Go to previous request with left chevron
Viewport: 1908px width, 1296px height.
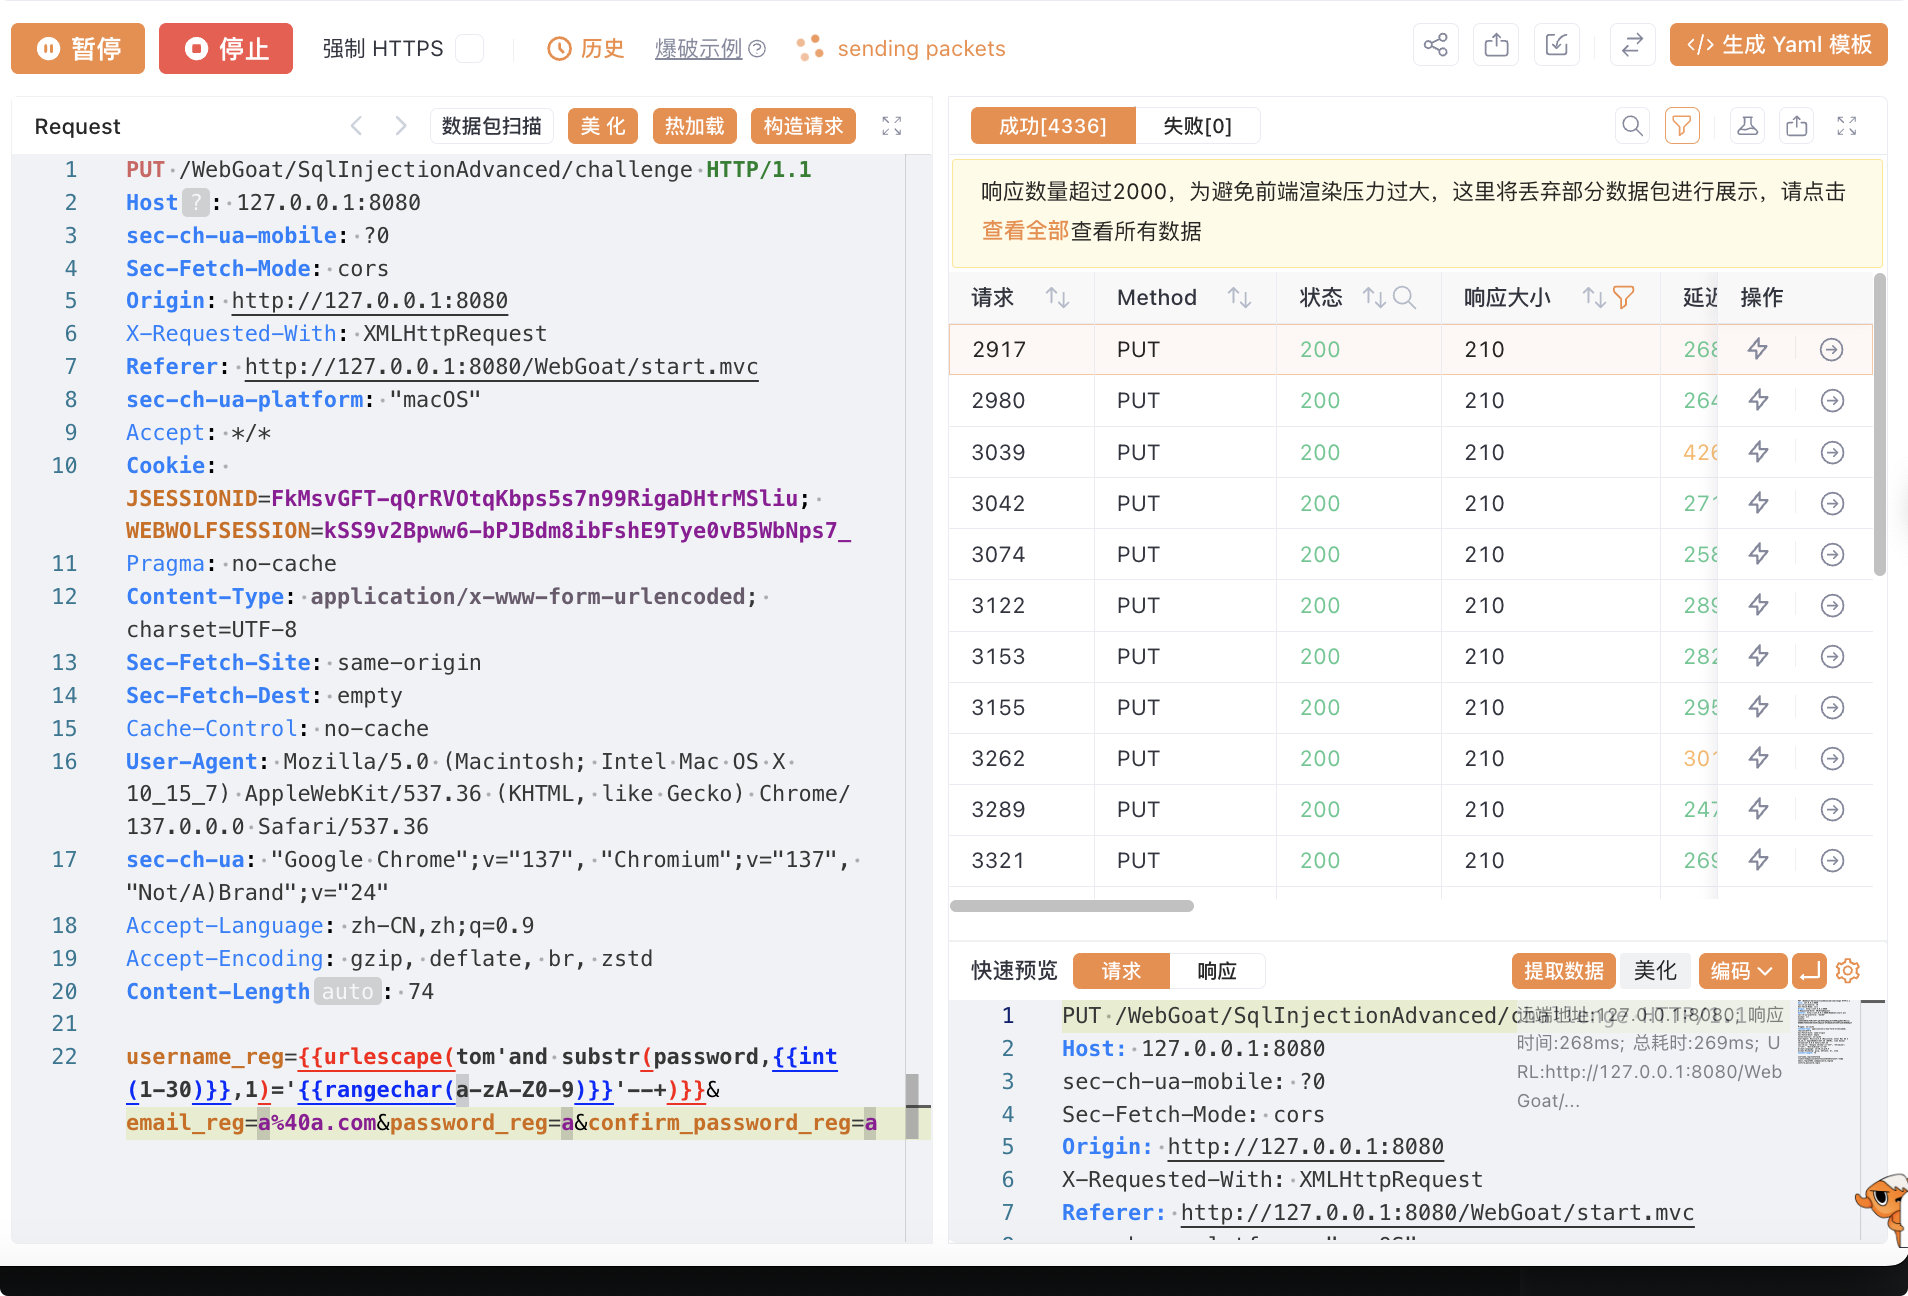tap(357, 126)
